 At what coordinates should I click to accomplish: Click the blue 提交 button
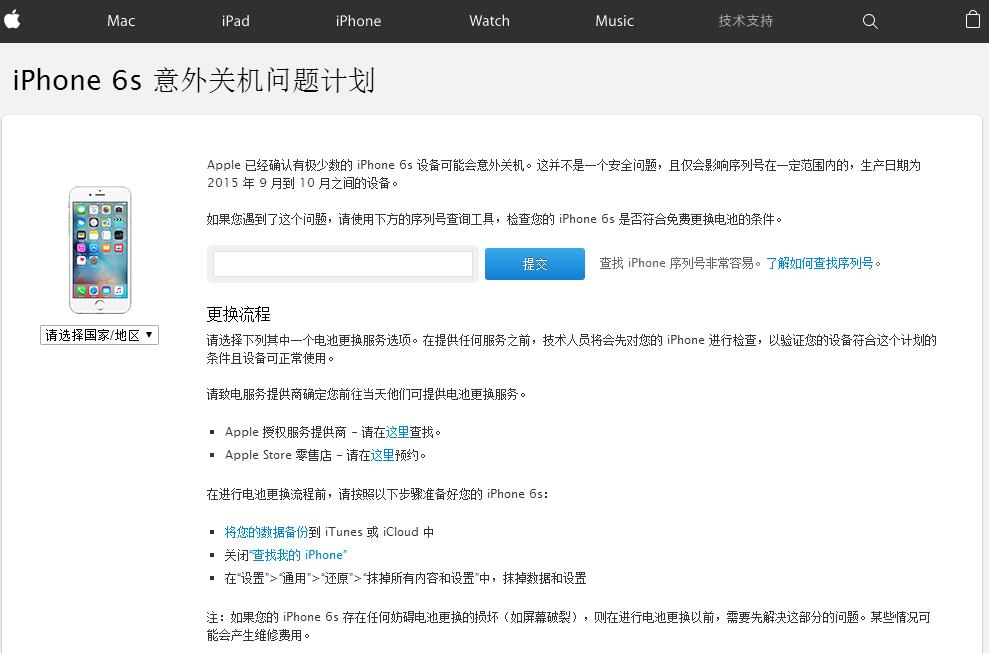535,264
